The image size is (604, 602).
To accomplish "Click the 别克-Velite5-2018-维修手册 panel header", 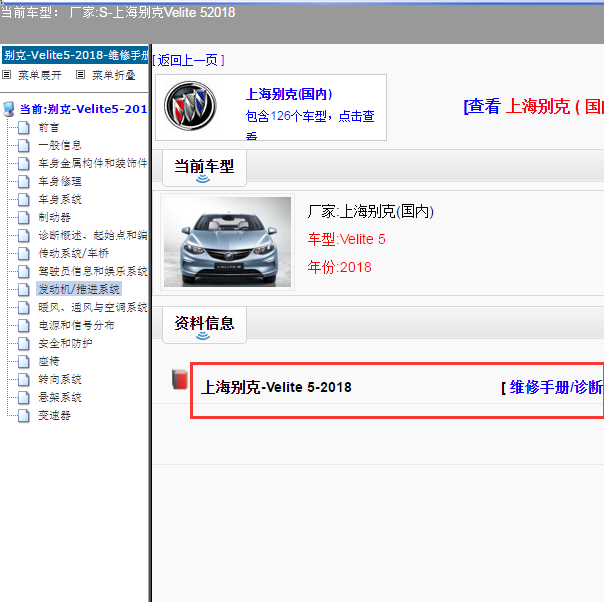I will click(x=75, y=55).
